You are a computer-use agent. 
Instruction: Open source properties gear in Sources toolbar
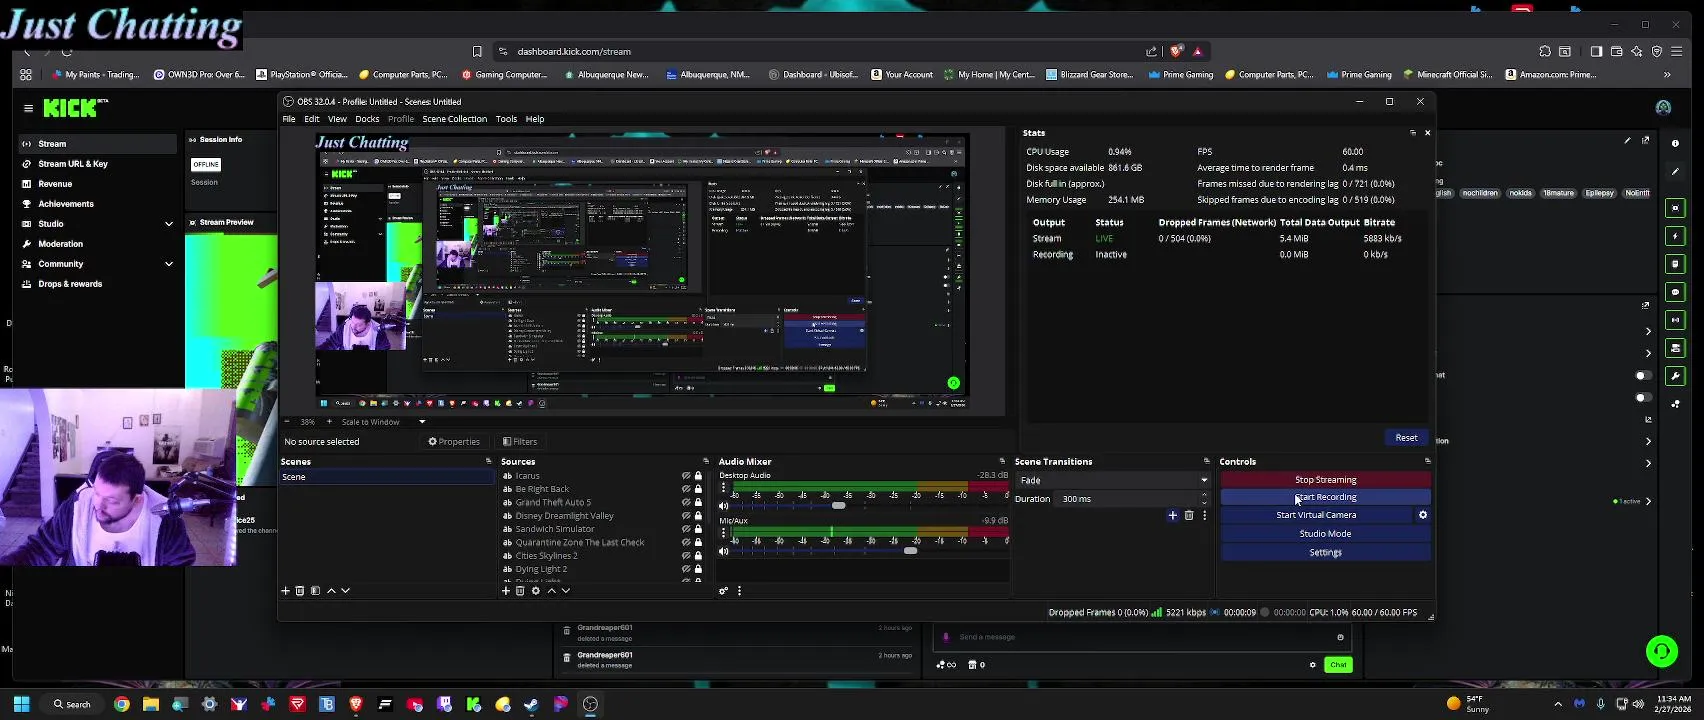coord(535,591)
